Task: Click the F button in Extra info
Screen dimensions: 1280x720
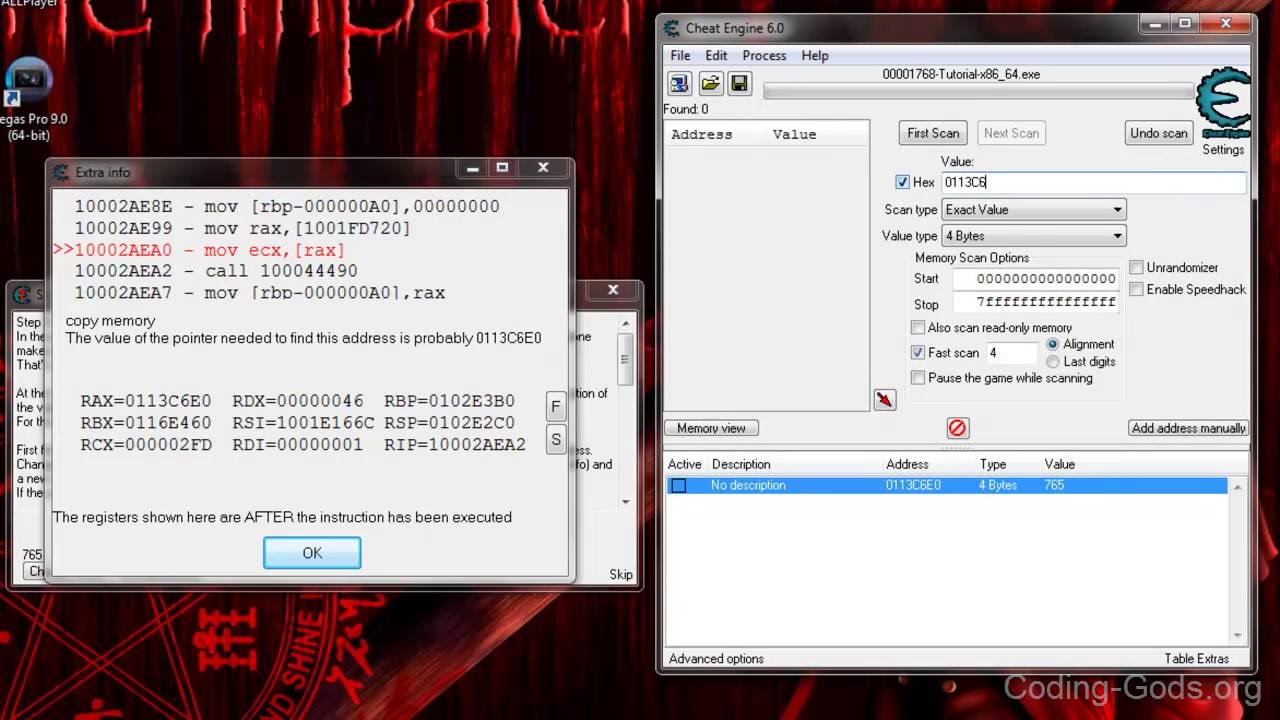Action: point(555,406)
